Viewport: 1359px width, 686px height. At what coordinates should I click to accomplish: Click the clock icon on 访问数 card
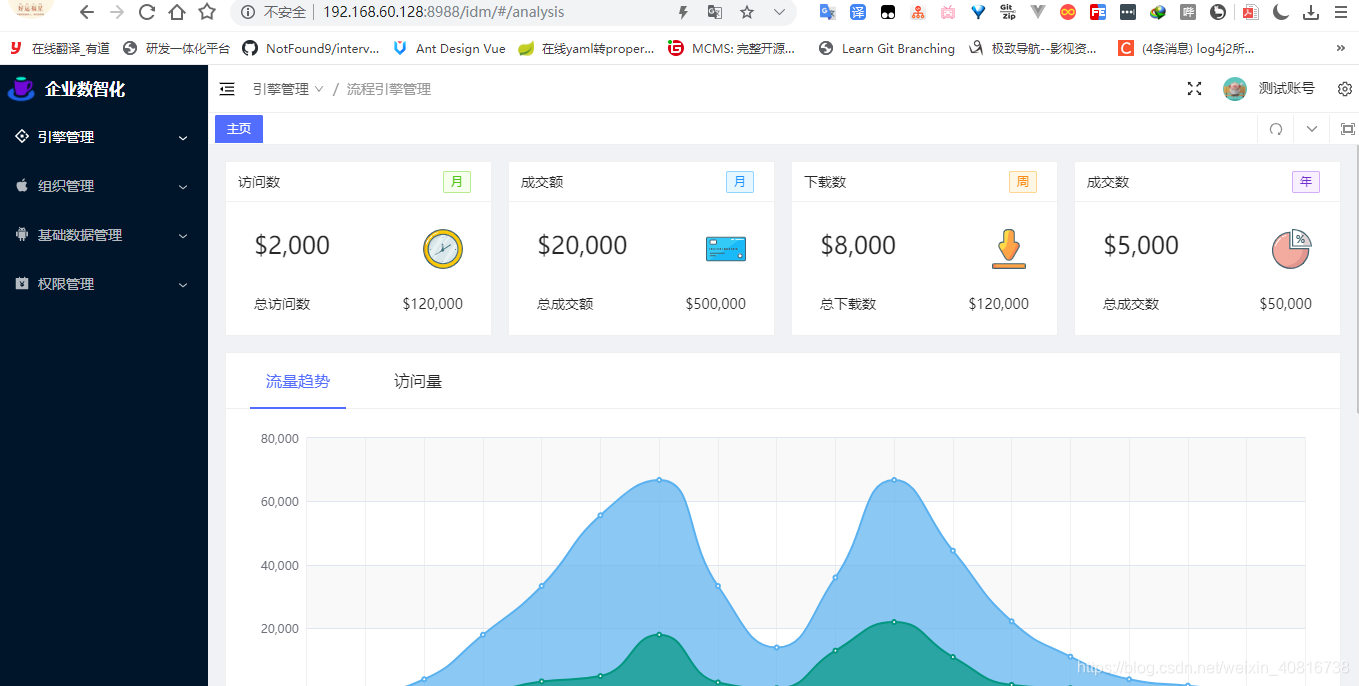[x=443, y=249]
